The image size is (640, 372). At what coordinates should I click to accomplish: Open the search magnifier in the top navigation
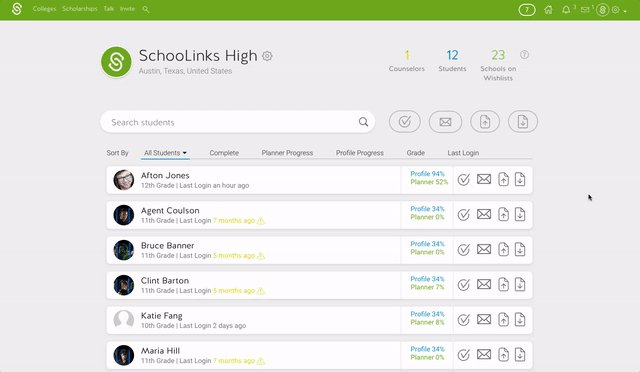(145, 9)
